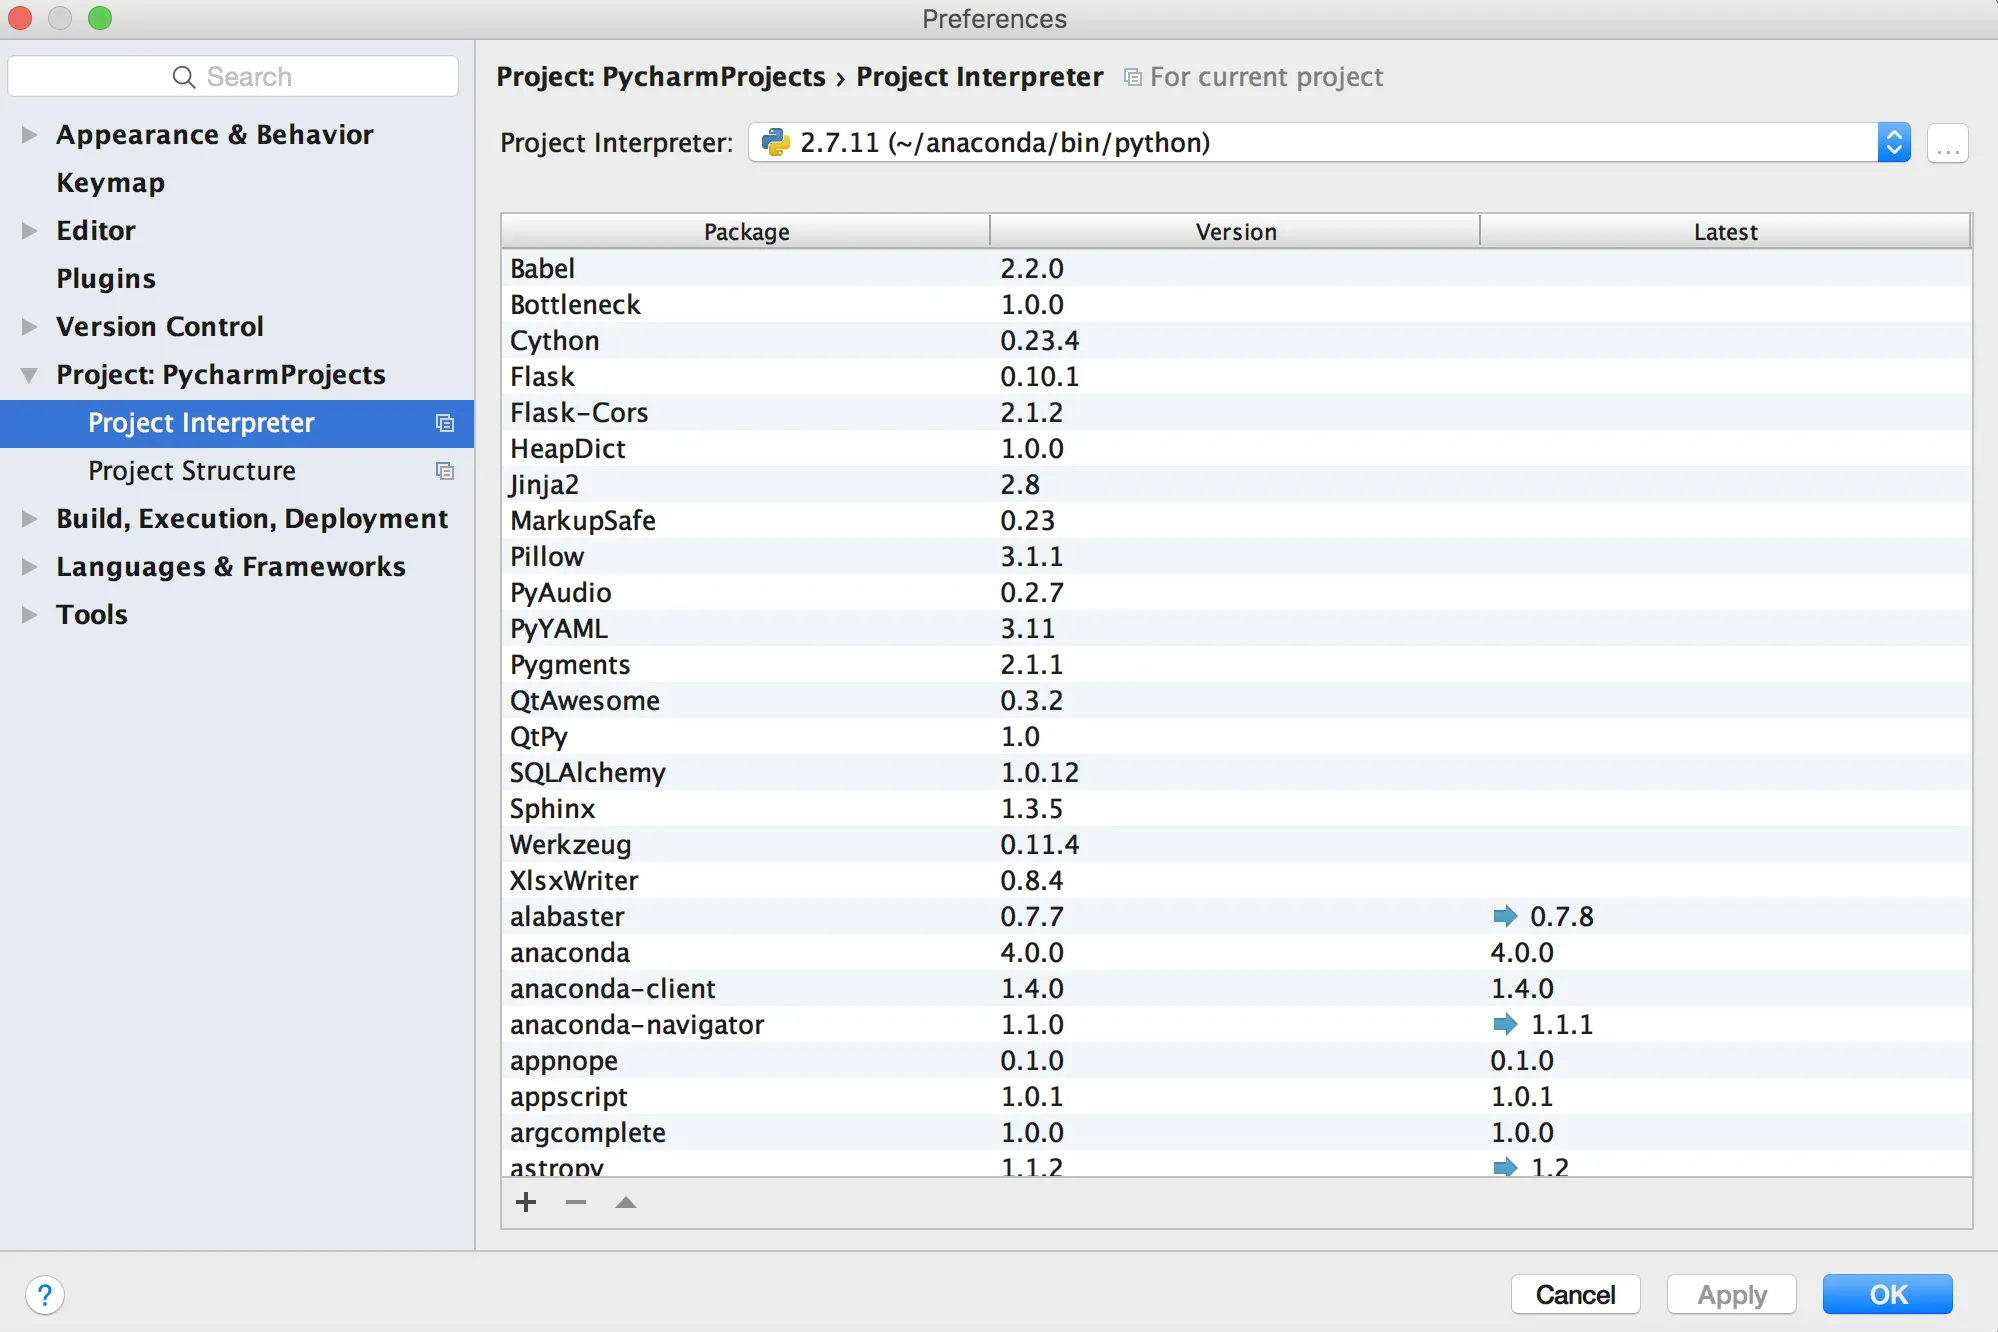Collapse Project: PycharmProjects section
This screenshot has width=1998, height=1332.
[x=29, y=375]
